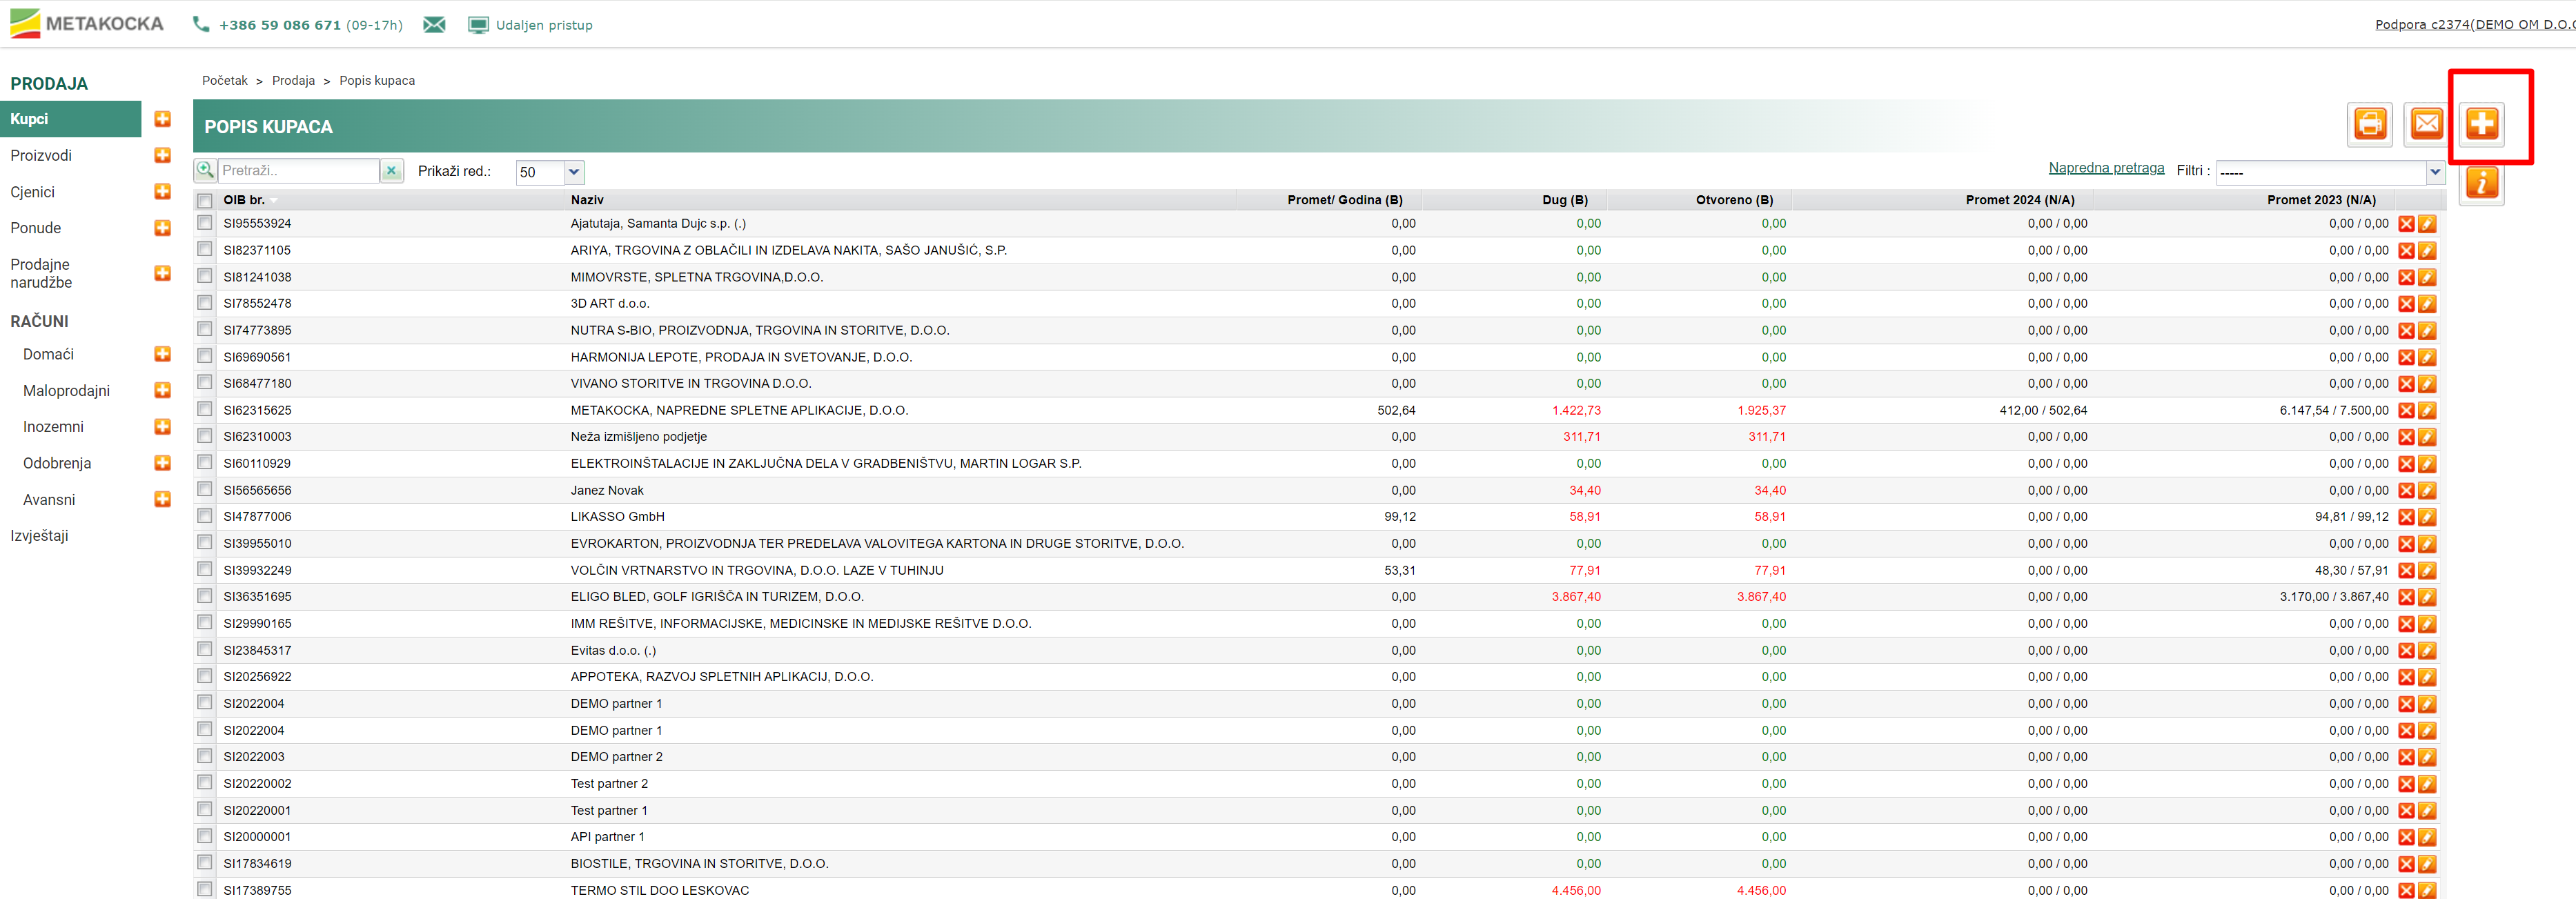The image size is (2576, 899).
Task: Click the Napredna pretraga link
Action: [2105, 168]
